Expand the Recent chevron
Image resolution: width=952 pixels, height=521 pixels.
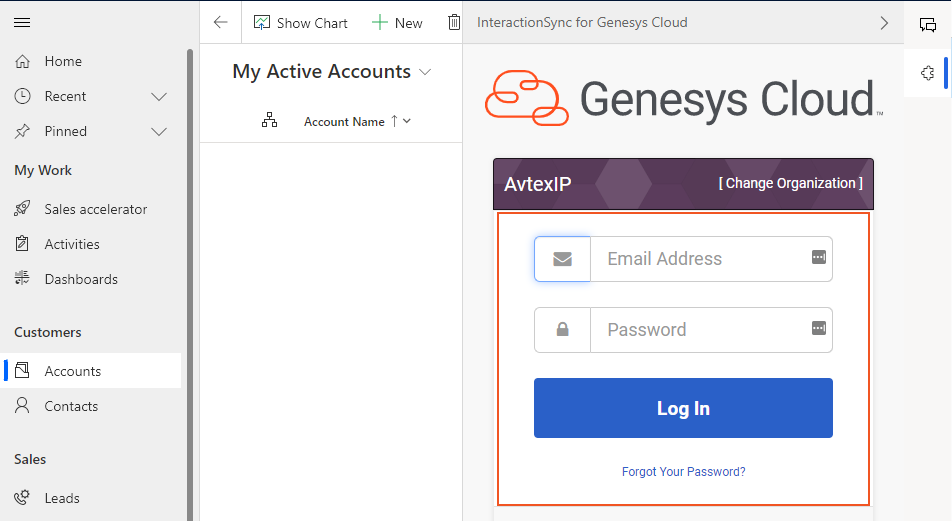coord(159,97)
